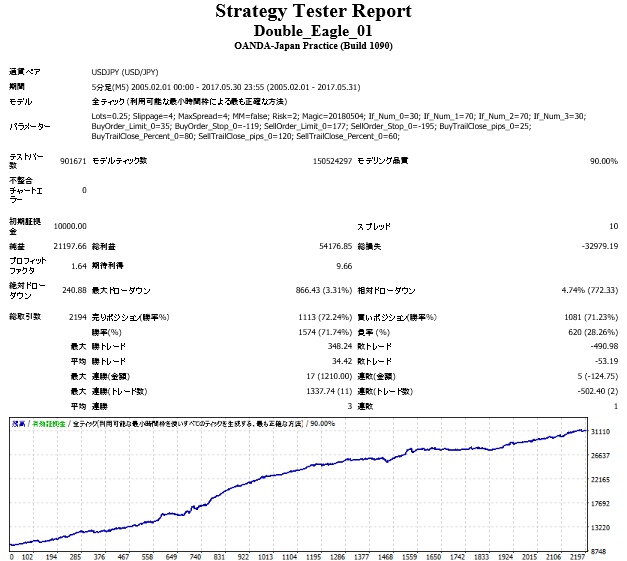Click the green equity legend label in chart

click(48, 424)
